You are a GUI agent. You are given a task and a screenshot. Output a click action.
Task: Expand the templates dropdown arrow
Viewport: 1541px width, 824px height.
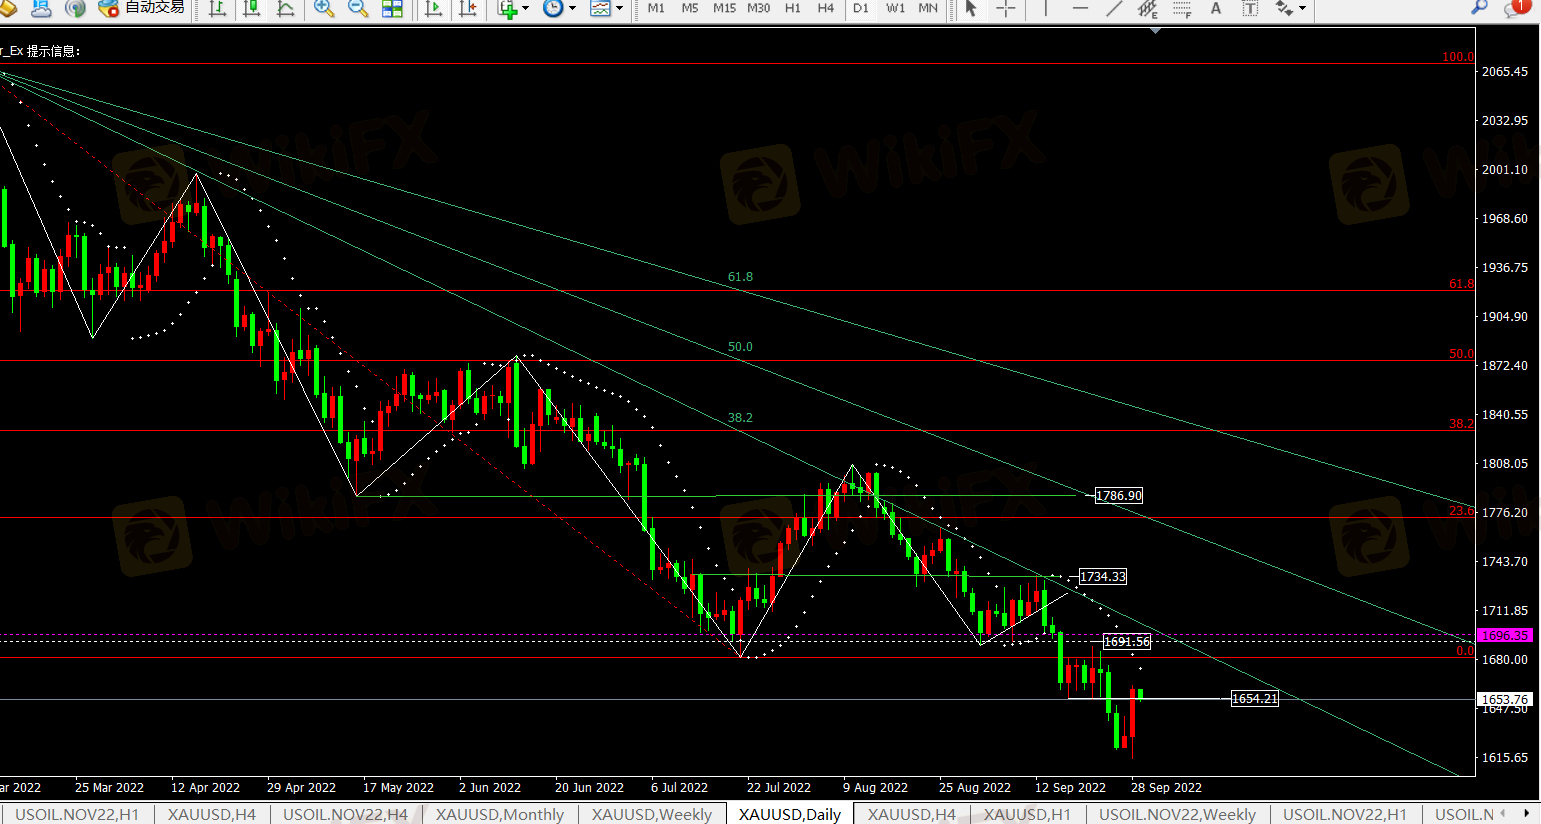tap(619, 8)
